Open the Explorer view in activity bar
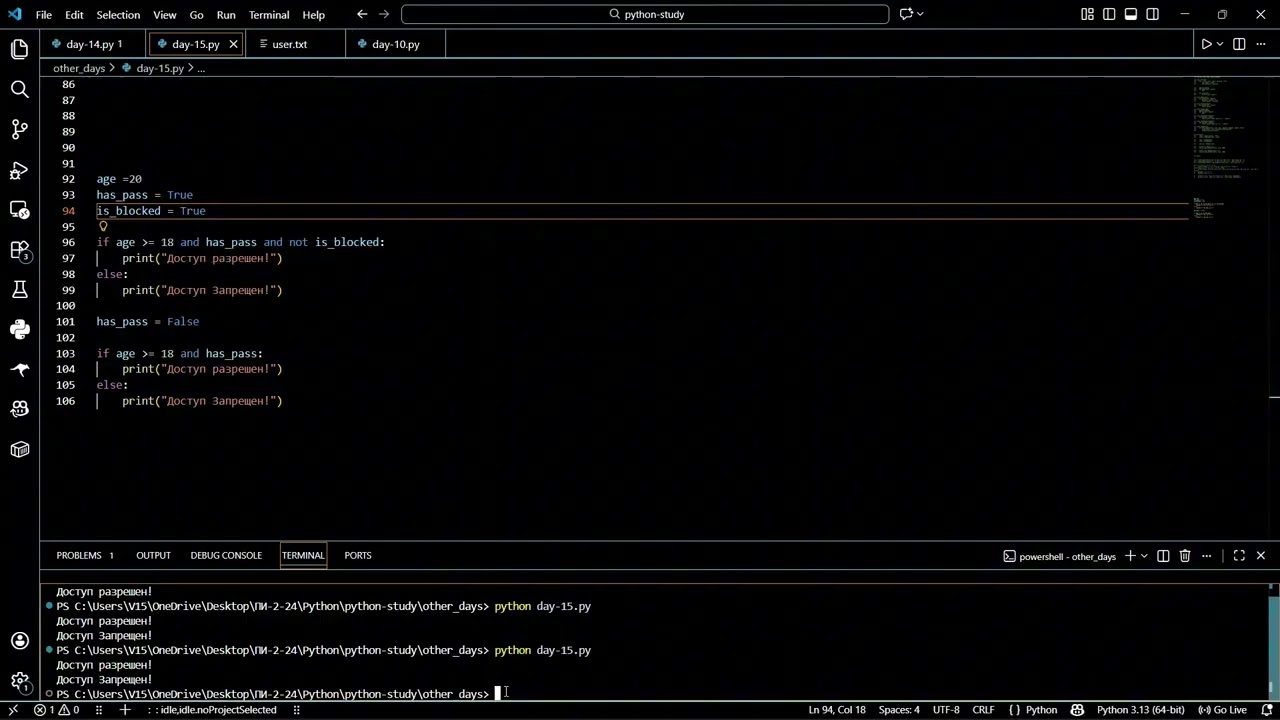1280x720 pixels. point(19,49)
